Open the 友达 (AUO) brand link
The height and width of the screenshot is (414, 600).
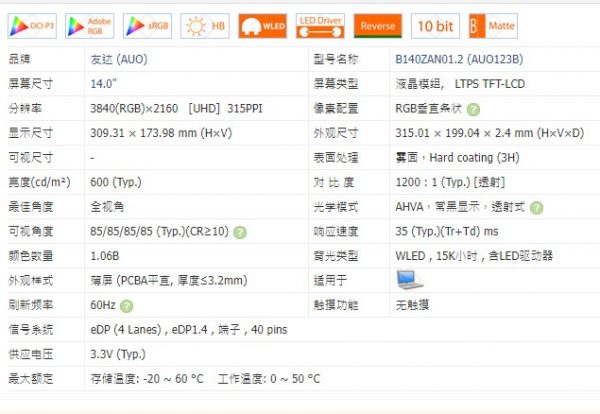tap(119, 59)
